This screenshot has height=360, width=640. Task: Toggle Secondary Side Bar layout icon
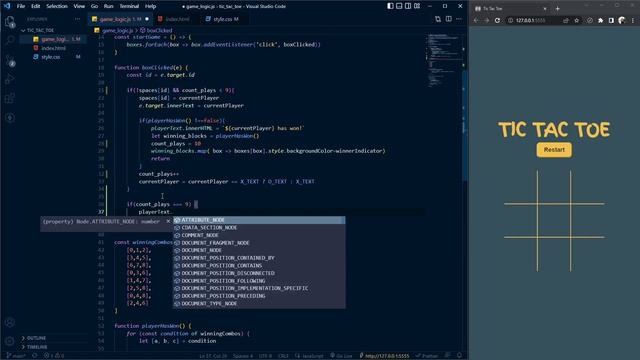coord(408,6)
